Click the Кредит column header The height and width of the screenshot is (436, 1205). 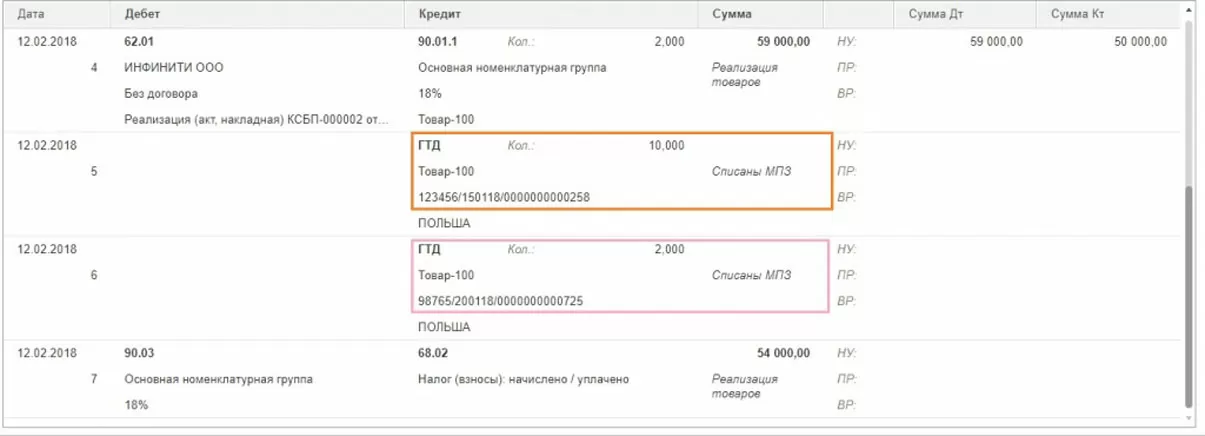coord(439,14)
